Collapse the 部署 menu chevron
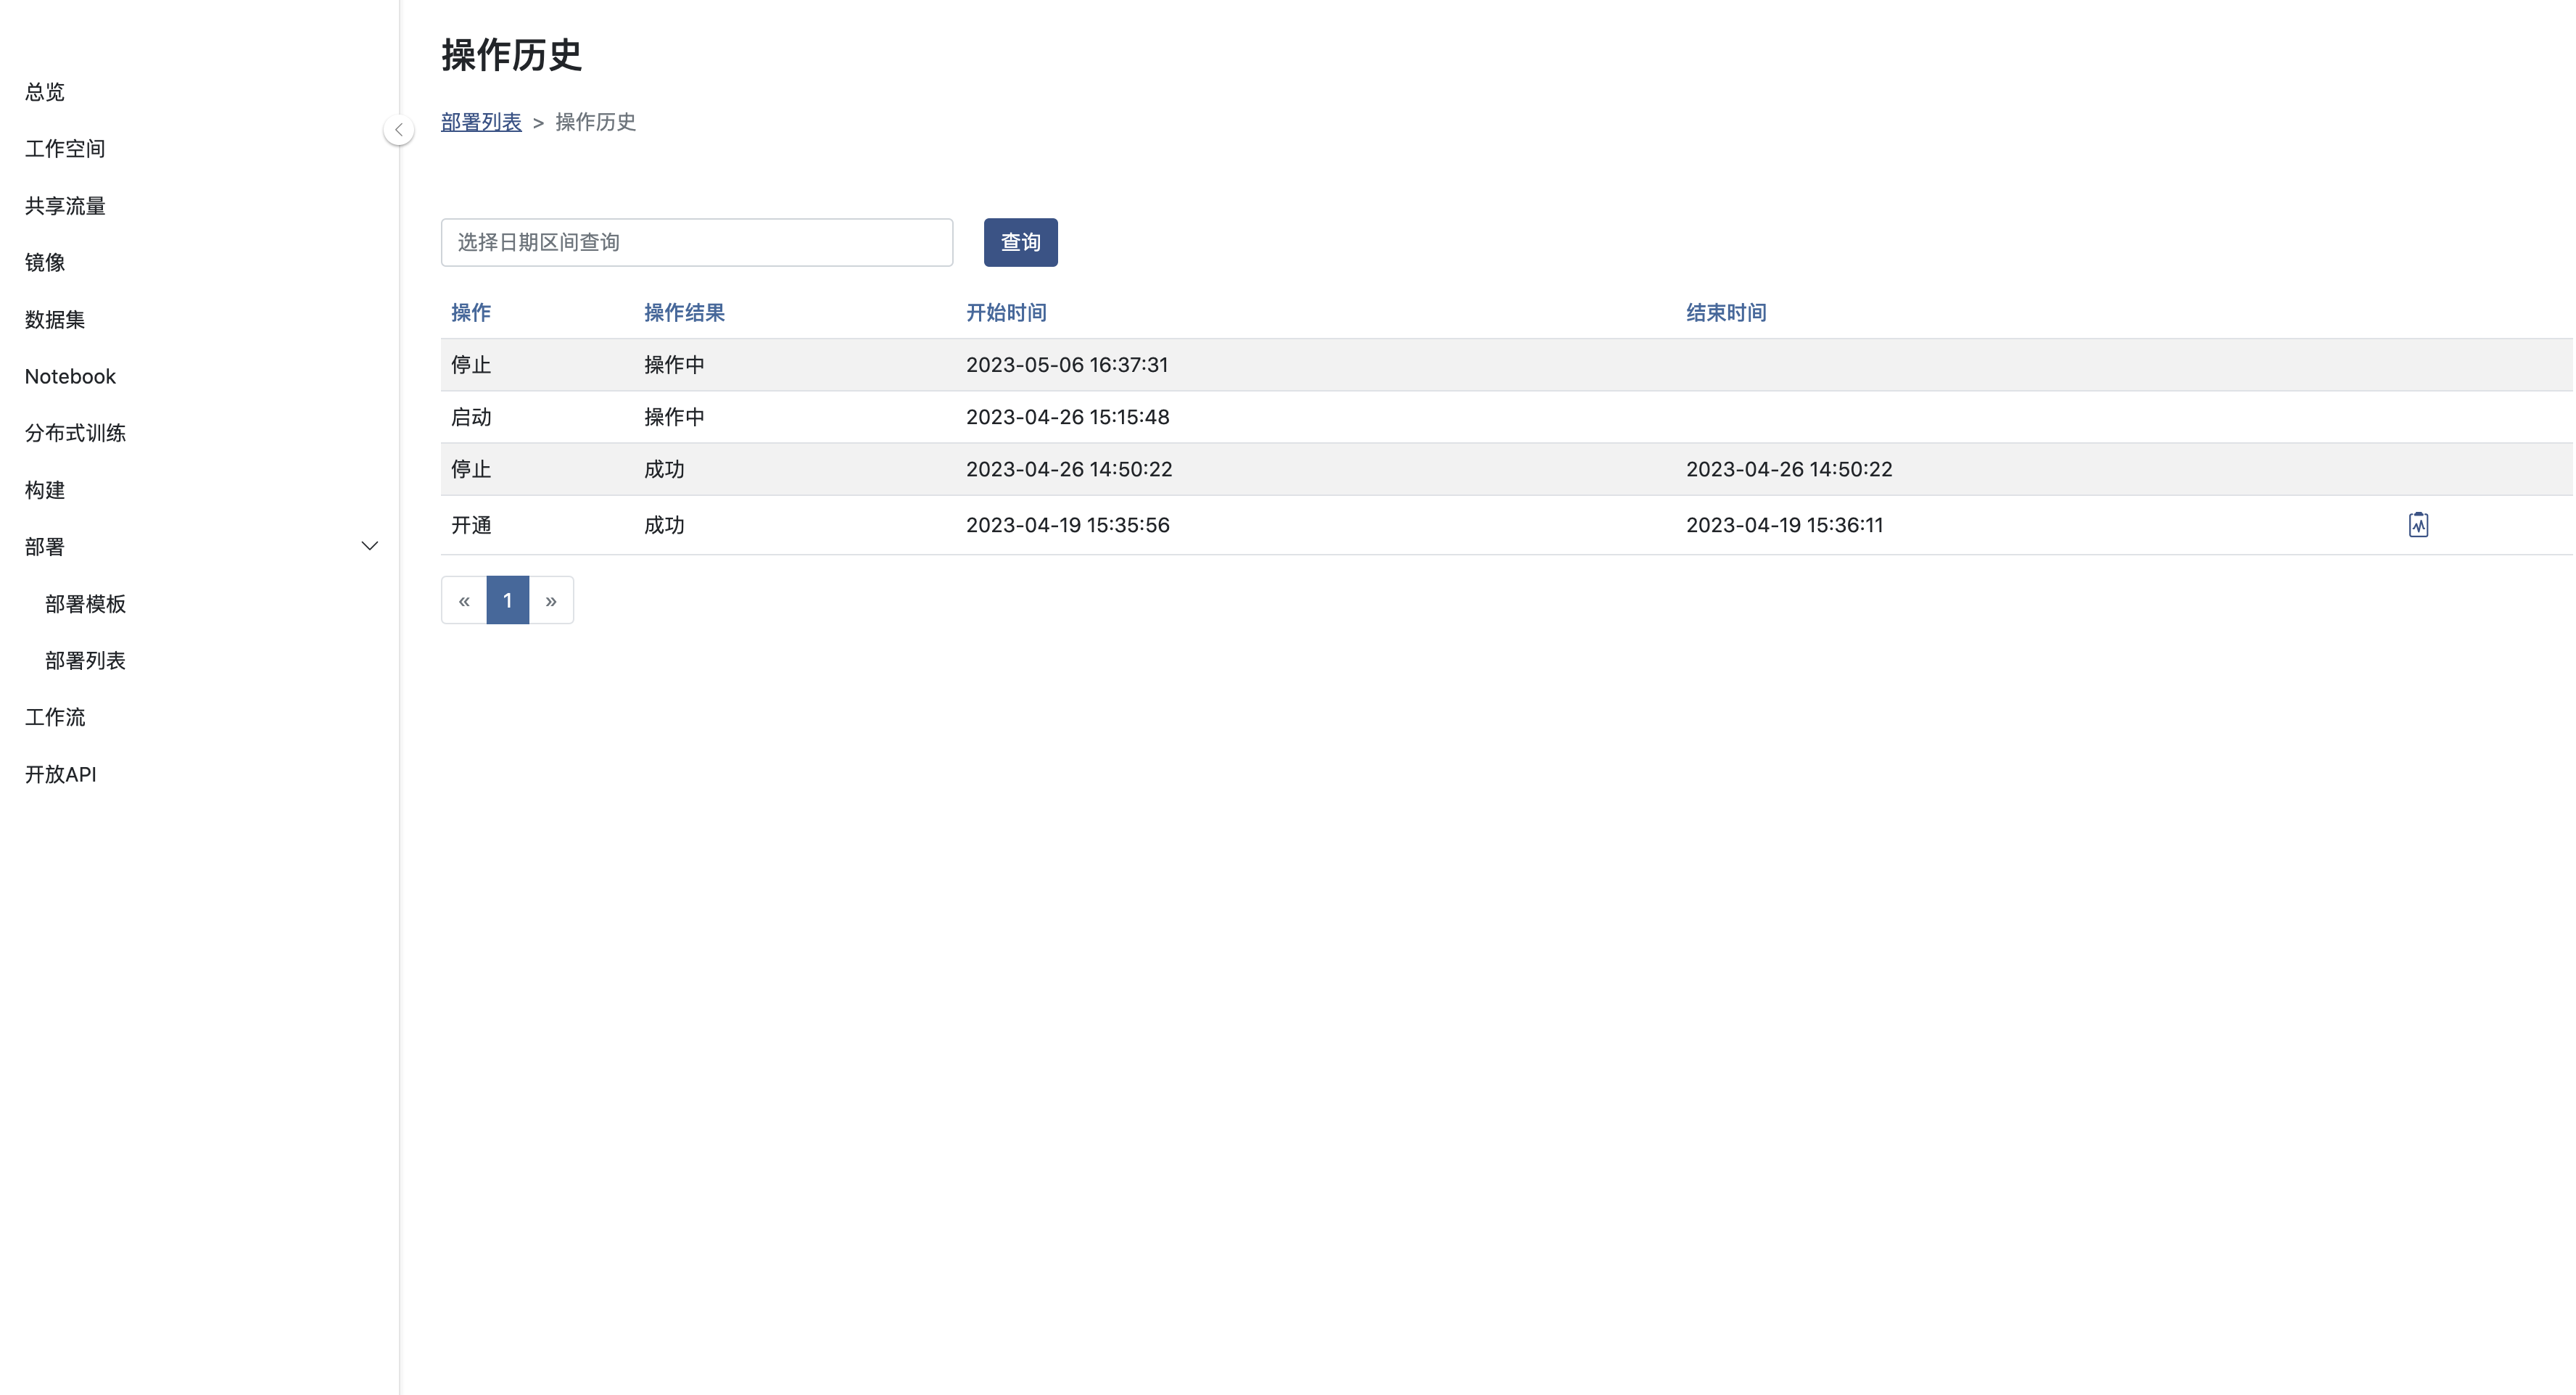Viewport: 2576px width, 1395px height. pyautogui.click(x=369, y=546)
